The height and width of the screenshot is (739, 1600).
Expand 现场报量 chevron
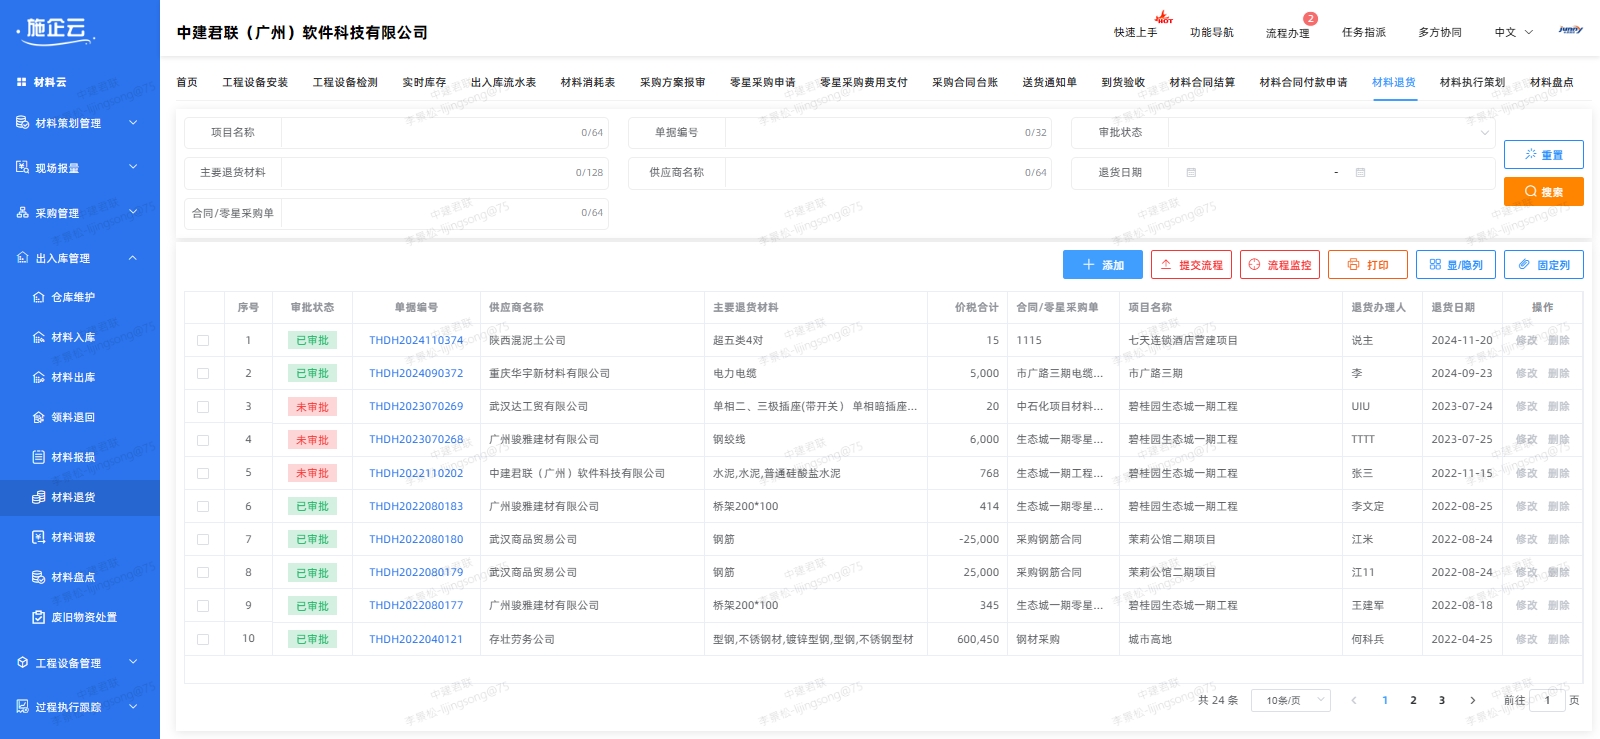click(x=133, y=167)
